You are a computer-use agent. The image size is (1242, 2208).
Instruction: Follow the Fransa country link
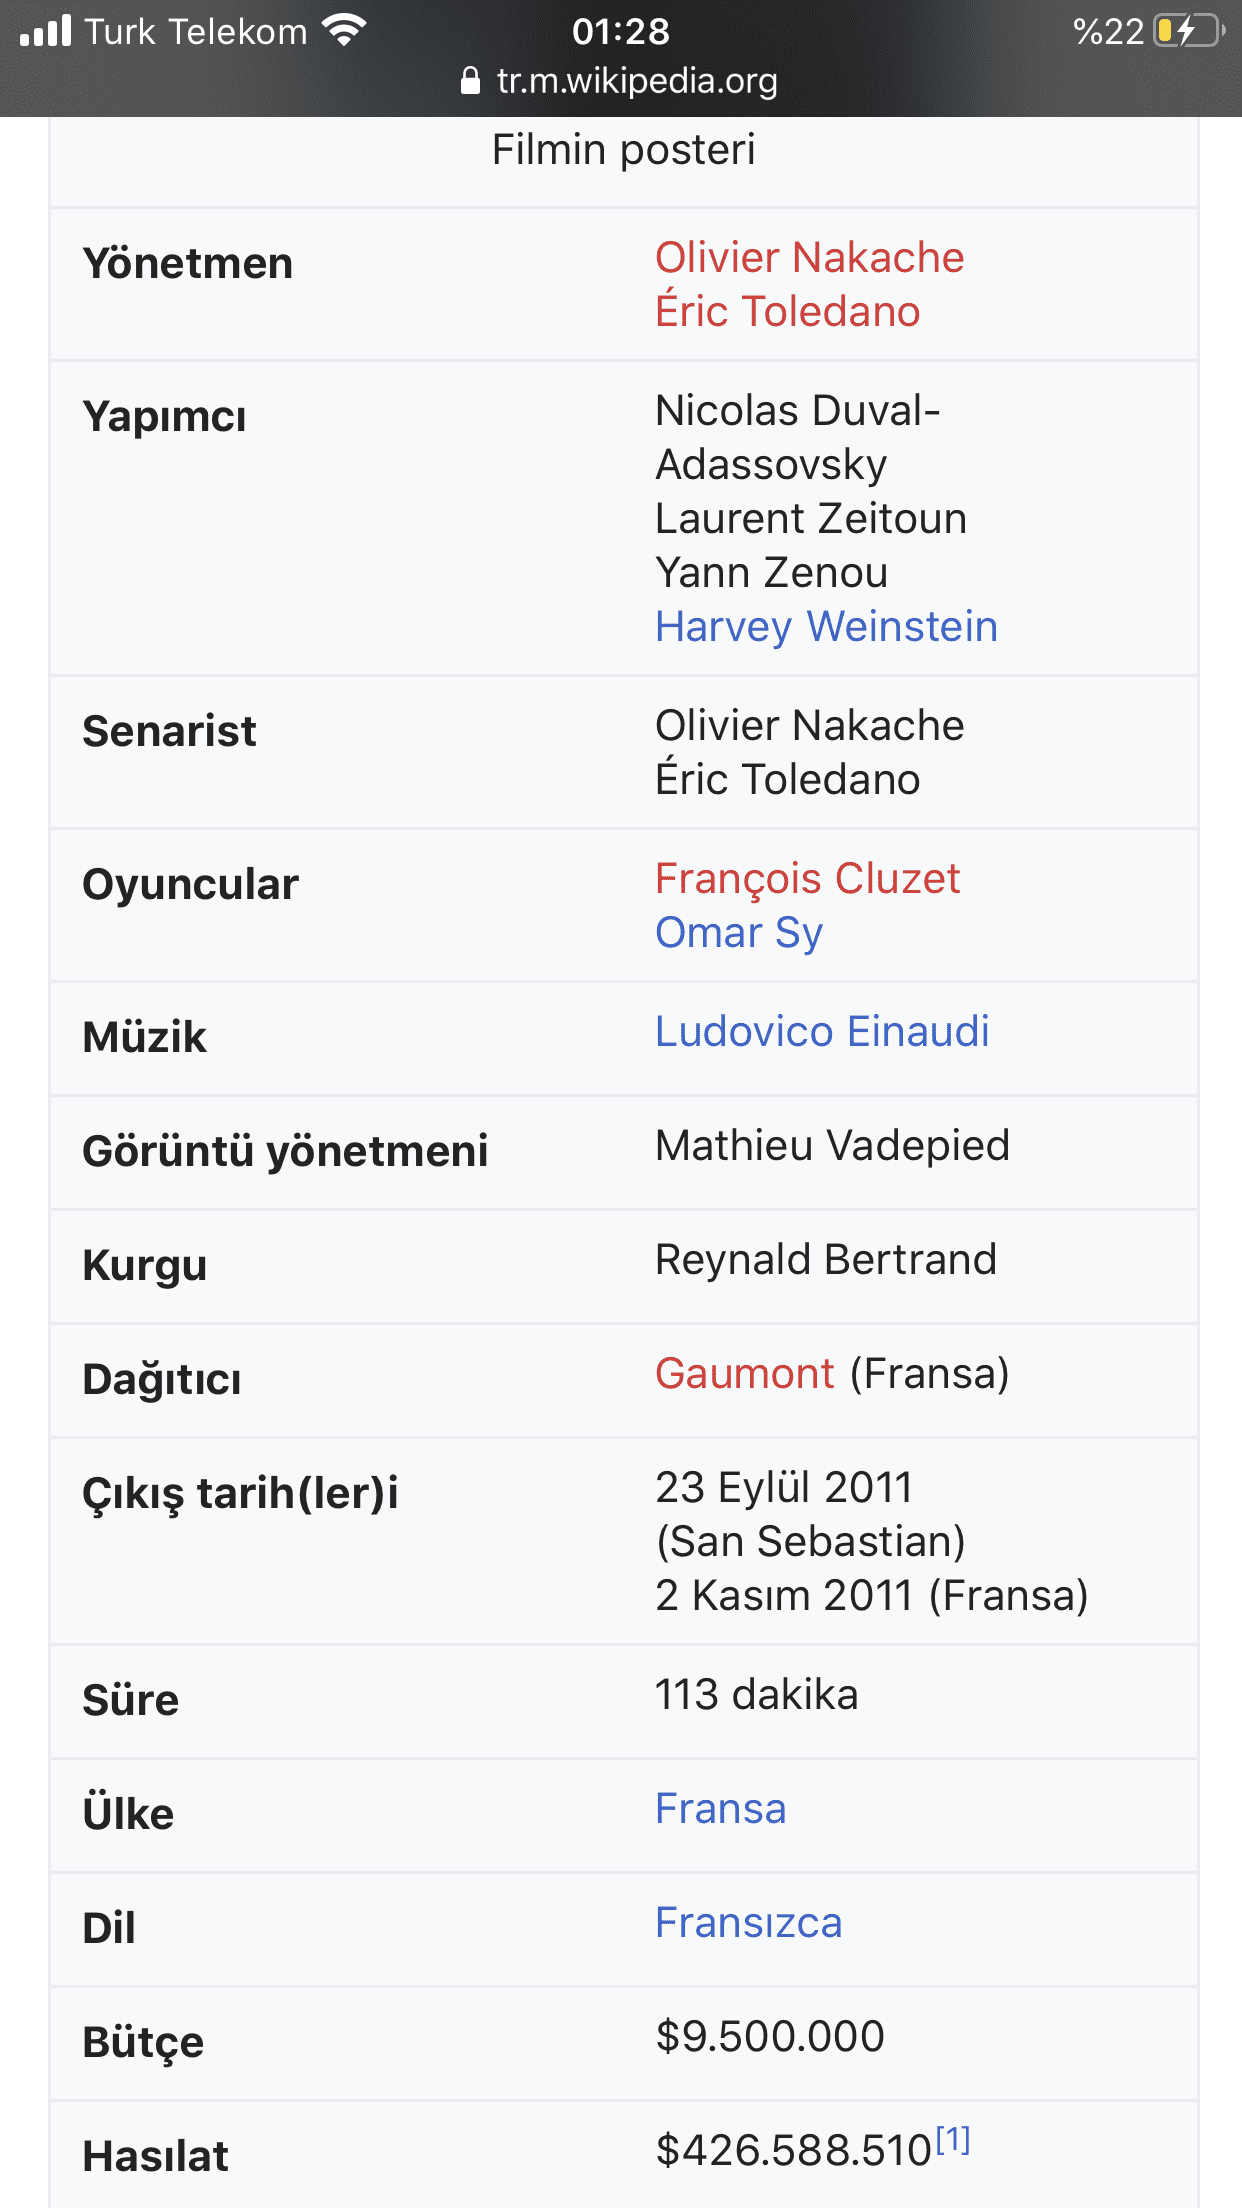[720, 1808]
